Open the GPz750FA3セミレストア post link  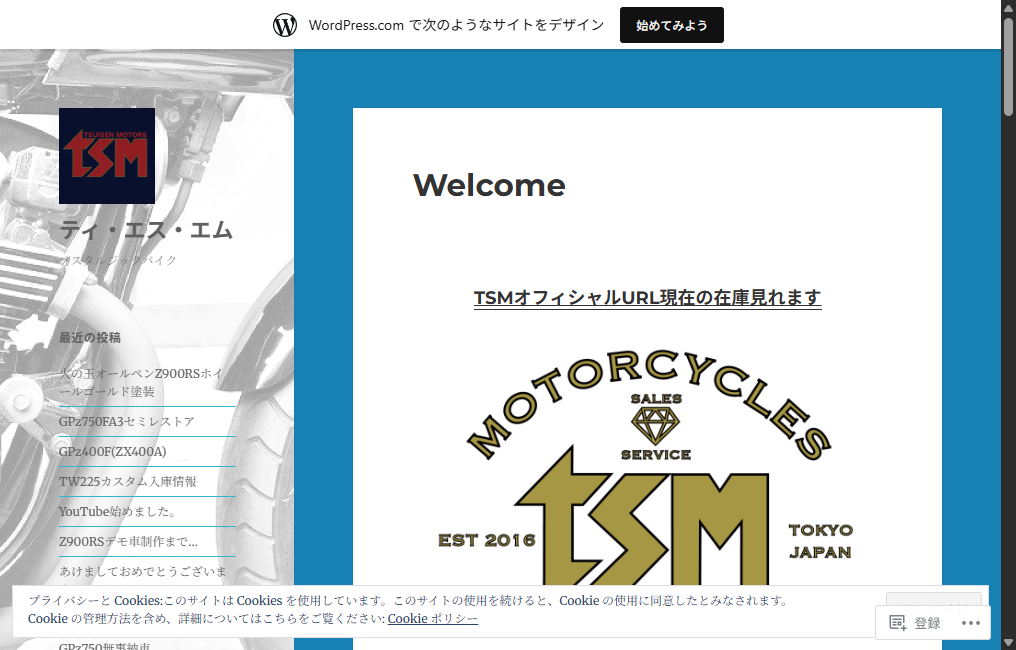(x=126, y=422)
